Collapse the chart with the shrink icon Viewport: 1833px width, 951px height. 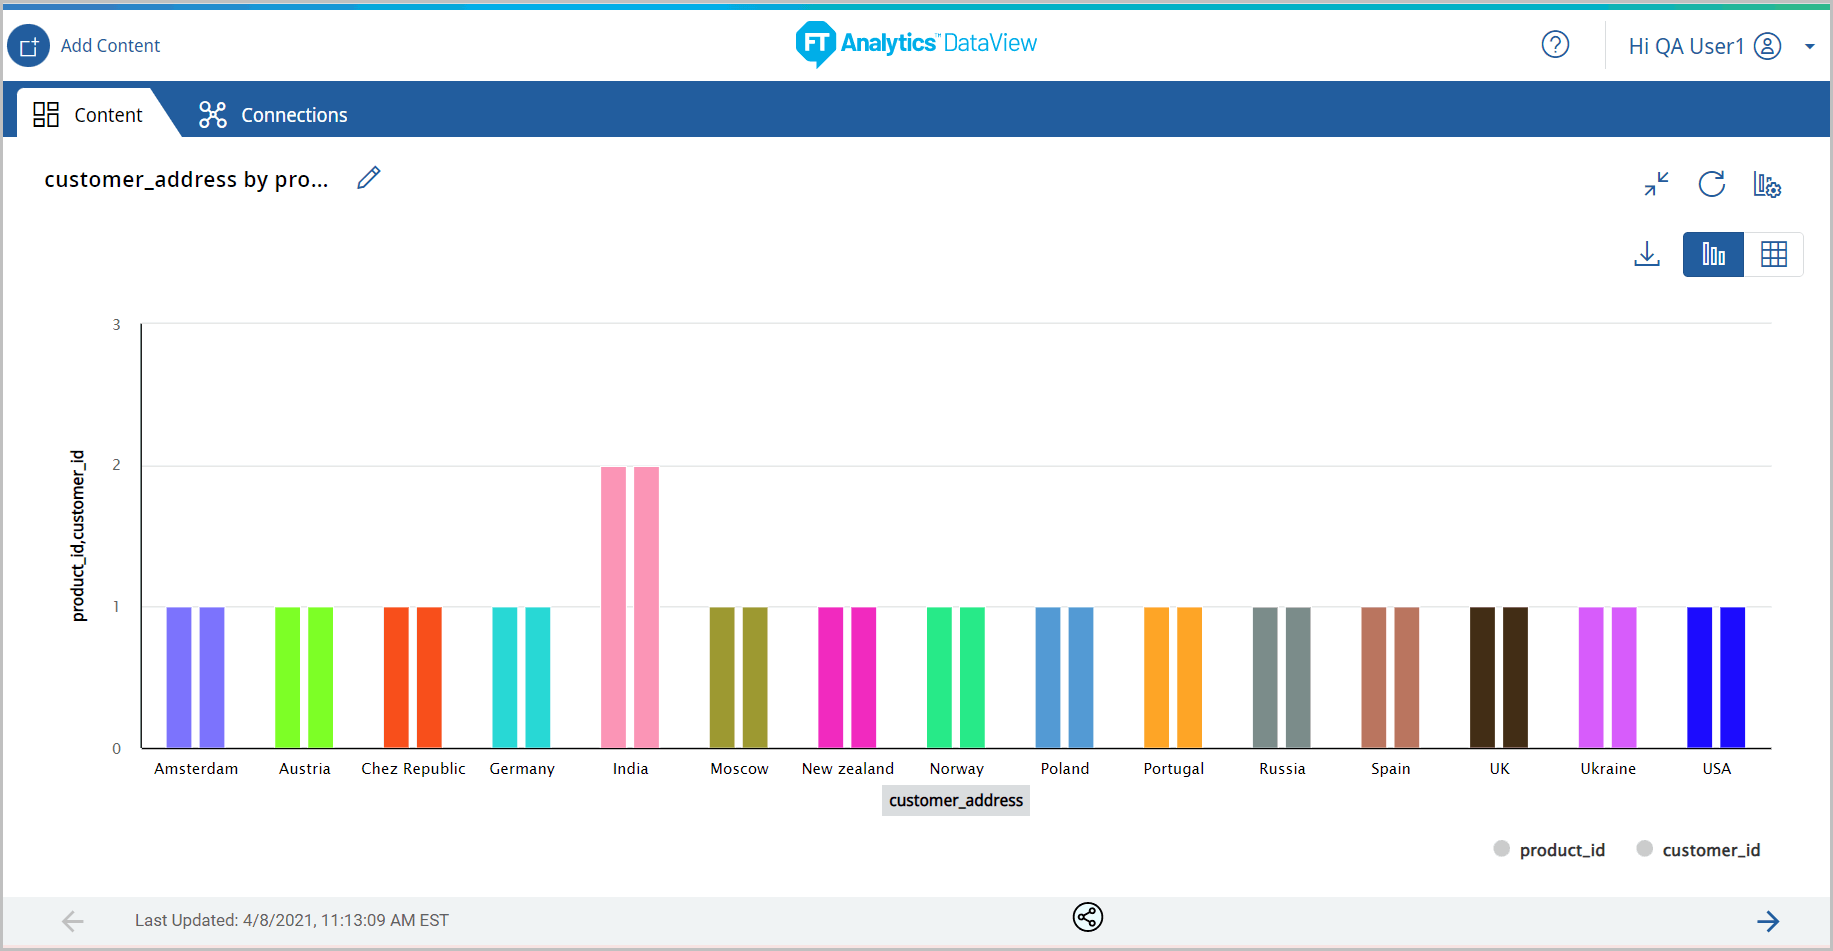tap(1655, 184)
